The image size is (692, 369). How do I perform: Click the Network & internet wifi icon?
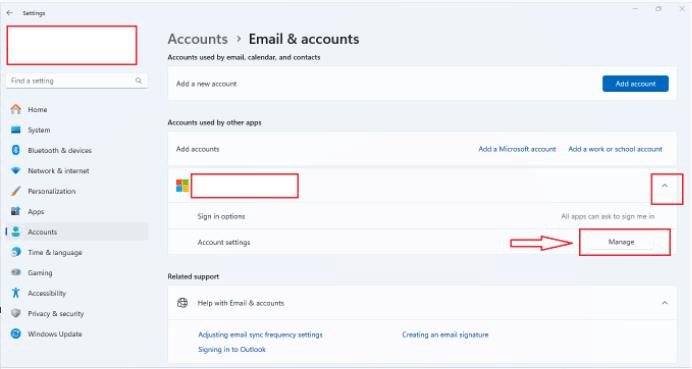click(16, 170)
